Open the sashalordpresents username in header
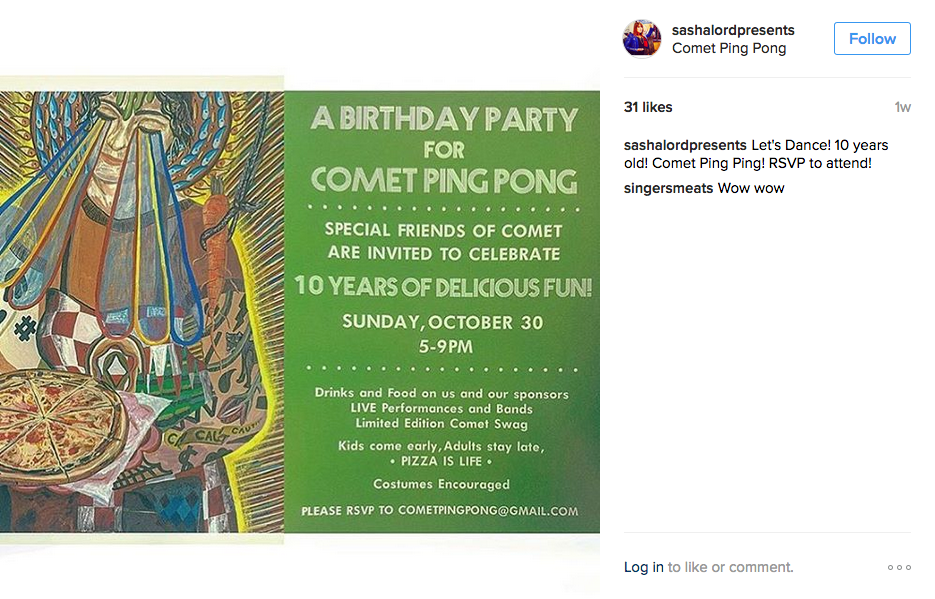The width and height of the screenshot is (935, 599). [733, 30]
